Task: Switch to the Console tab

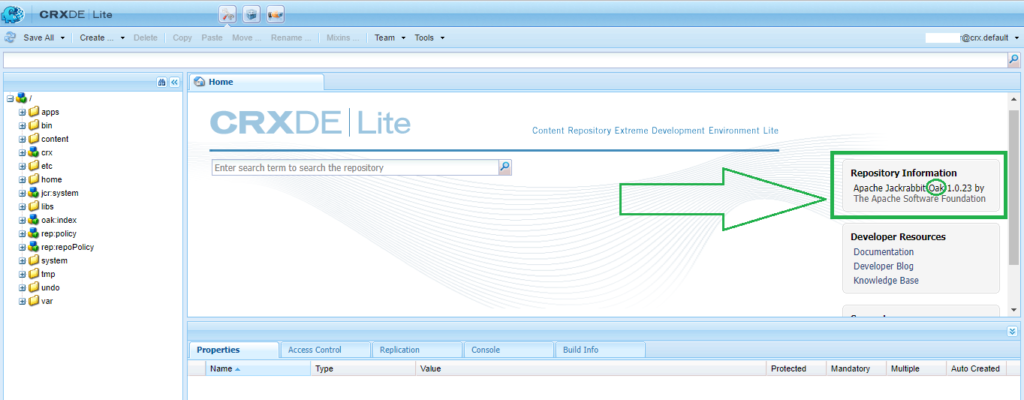Action: point(485,350)
